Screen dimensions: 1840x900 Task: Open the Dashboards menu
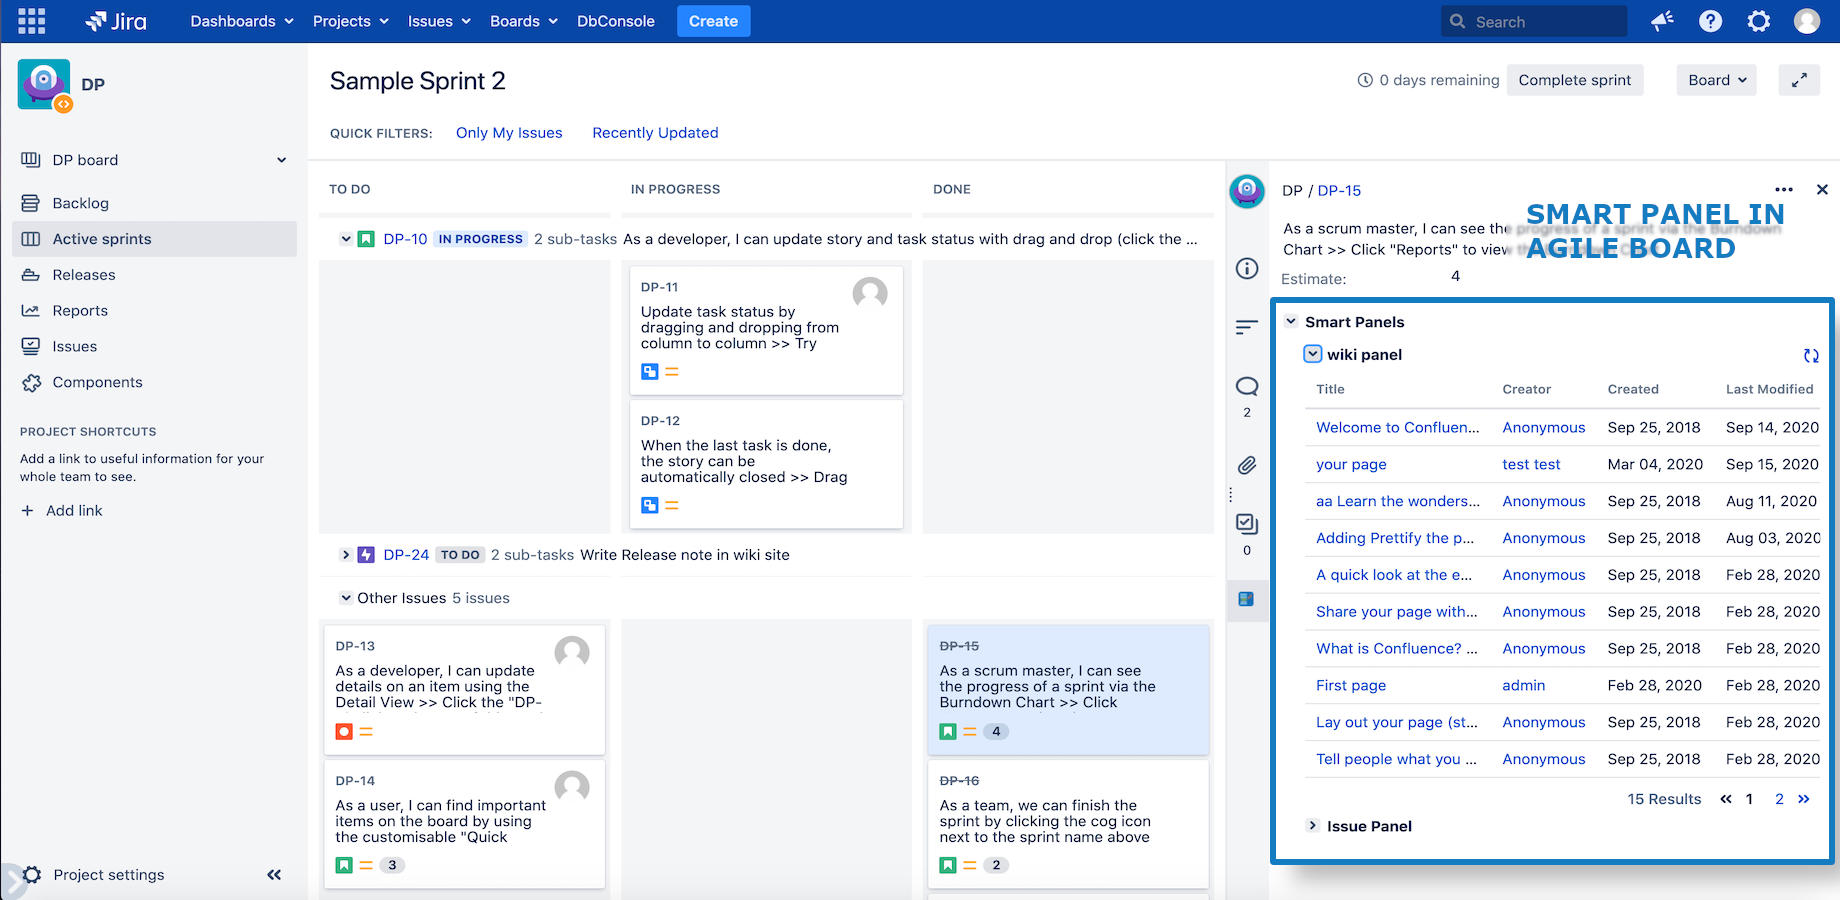(242, 21)
